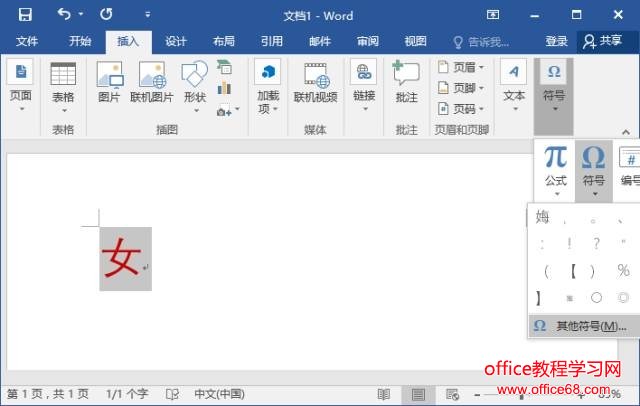The width and height of the screenshot is (640, 406).
Task: Insert the left parenthesis symbol
Action: point(546,271)
